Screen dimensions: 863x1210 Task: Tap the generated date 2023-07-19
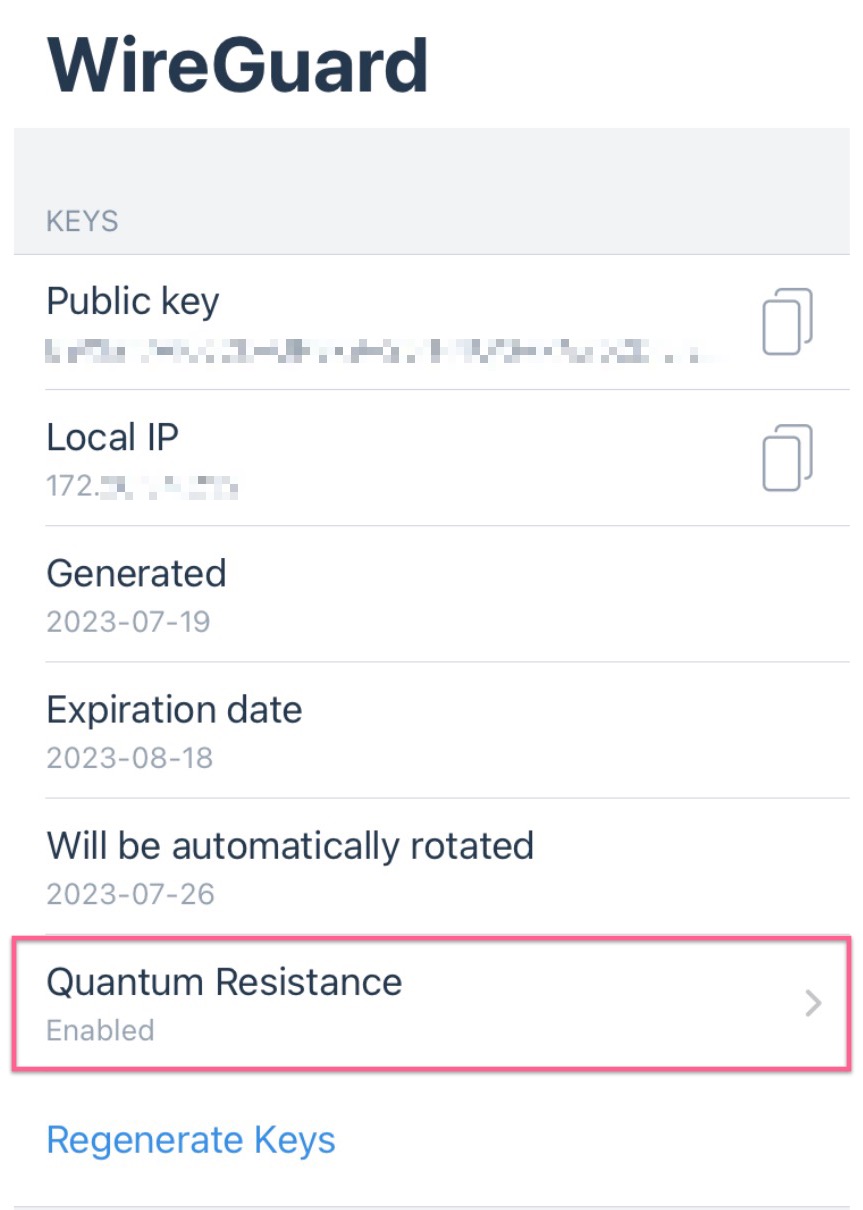(129, 622)
